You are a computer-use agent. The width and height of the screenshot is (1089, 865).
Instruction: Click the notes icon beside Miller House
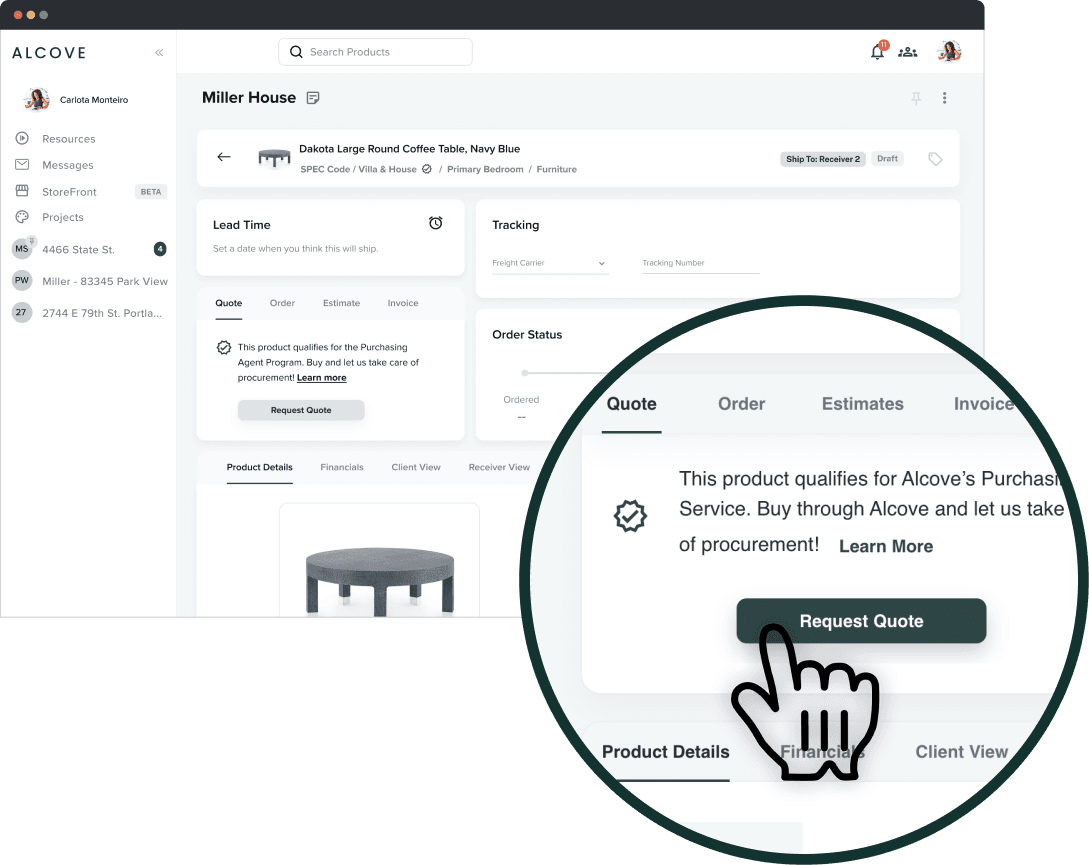pos(313,98)
